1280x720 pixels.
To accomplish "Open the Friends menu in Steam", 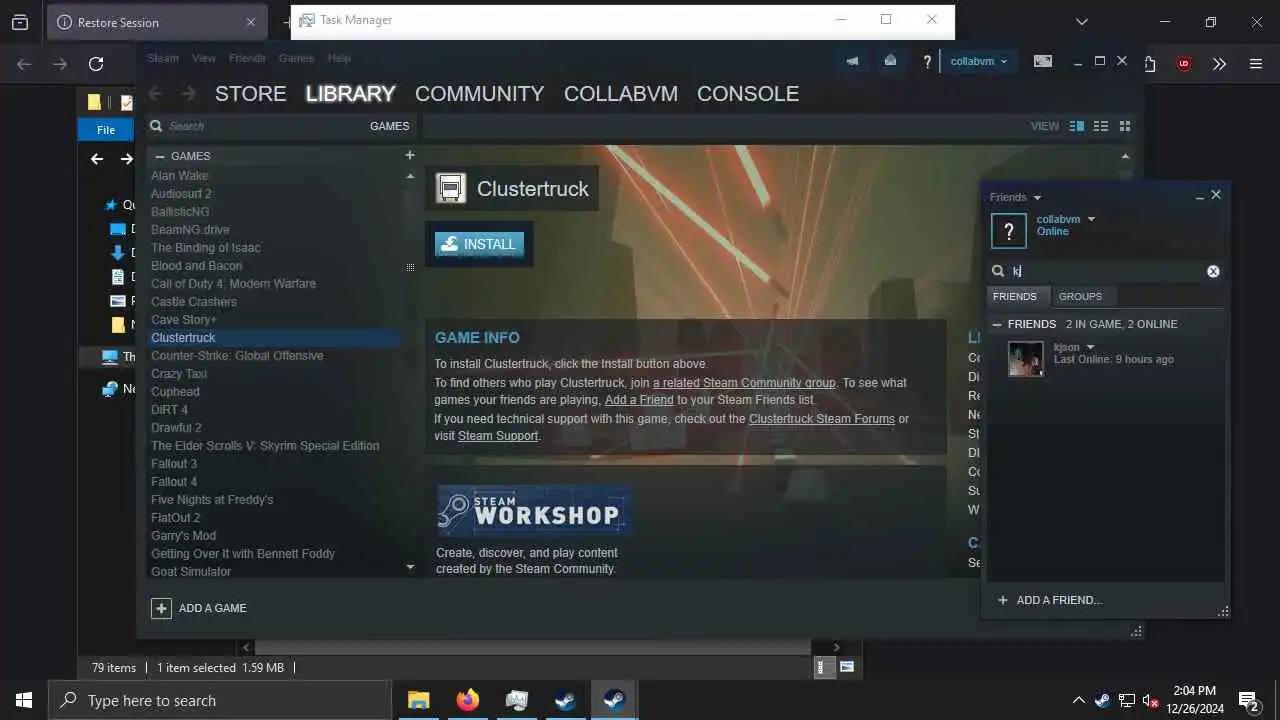I will [247, 58].
